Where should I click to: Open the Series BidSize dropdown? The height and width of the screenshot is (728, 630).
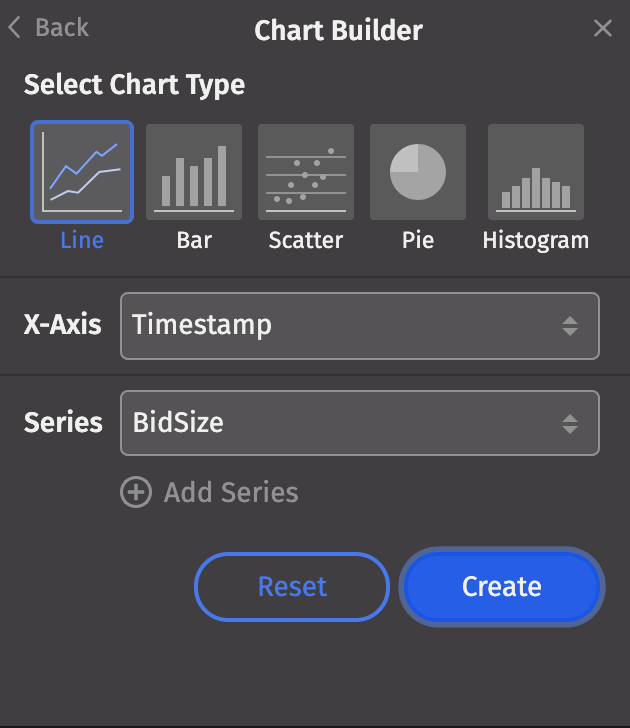[x=360, y=423]
